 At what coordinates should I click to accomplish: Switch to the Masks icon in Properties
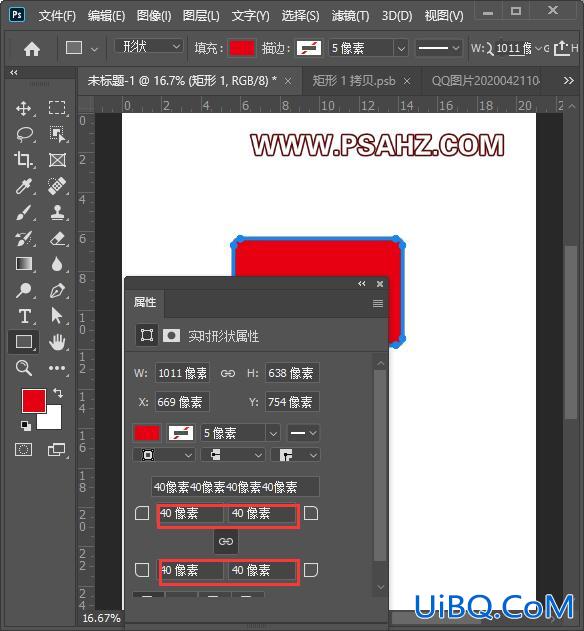[x=171, y=335]
